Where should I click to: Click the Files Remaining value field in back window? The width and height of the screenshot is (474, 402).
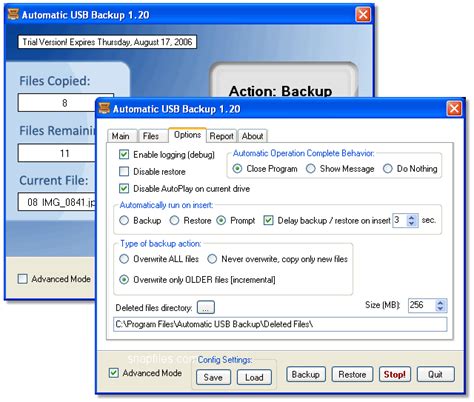pyautogui.click(x=57, y=153)
